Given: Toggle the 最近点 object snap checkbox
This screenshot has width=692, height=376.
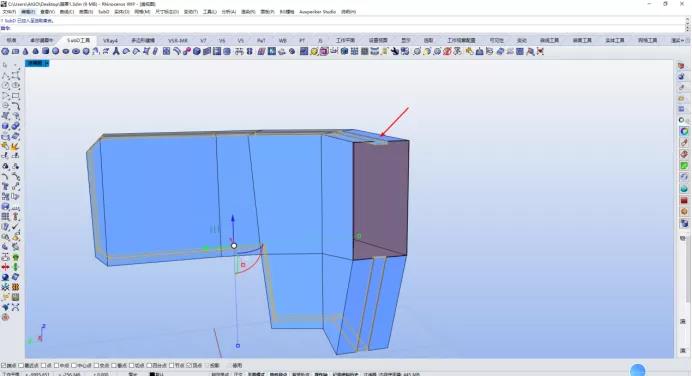Looking at the screenshot, I should point(30,365).
